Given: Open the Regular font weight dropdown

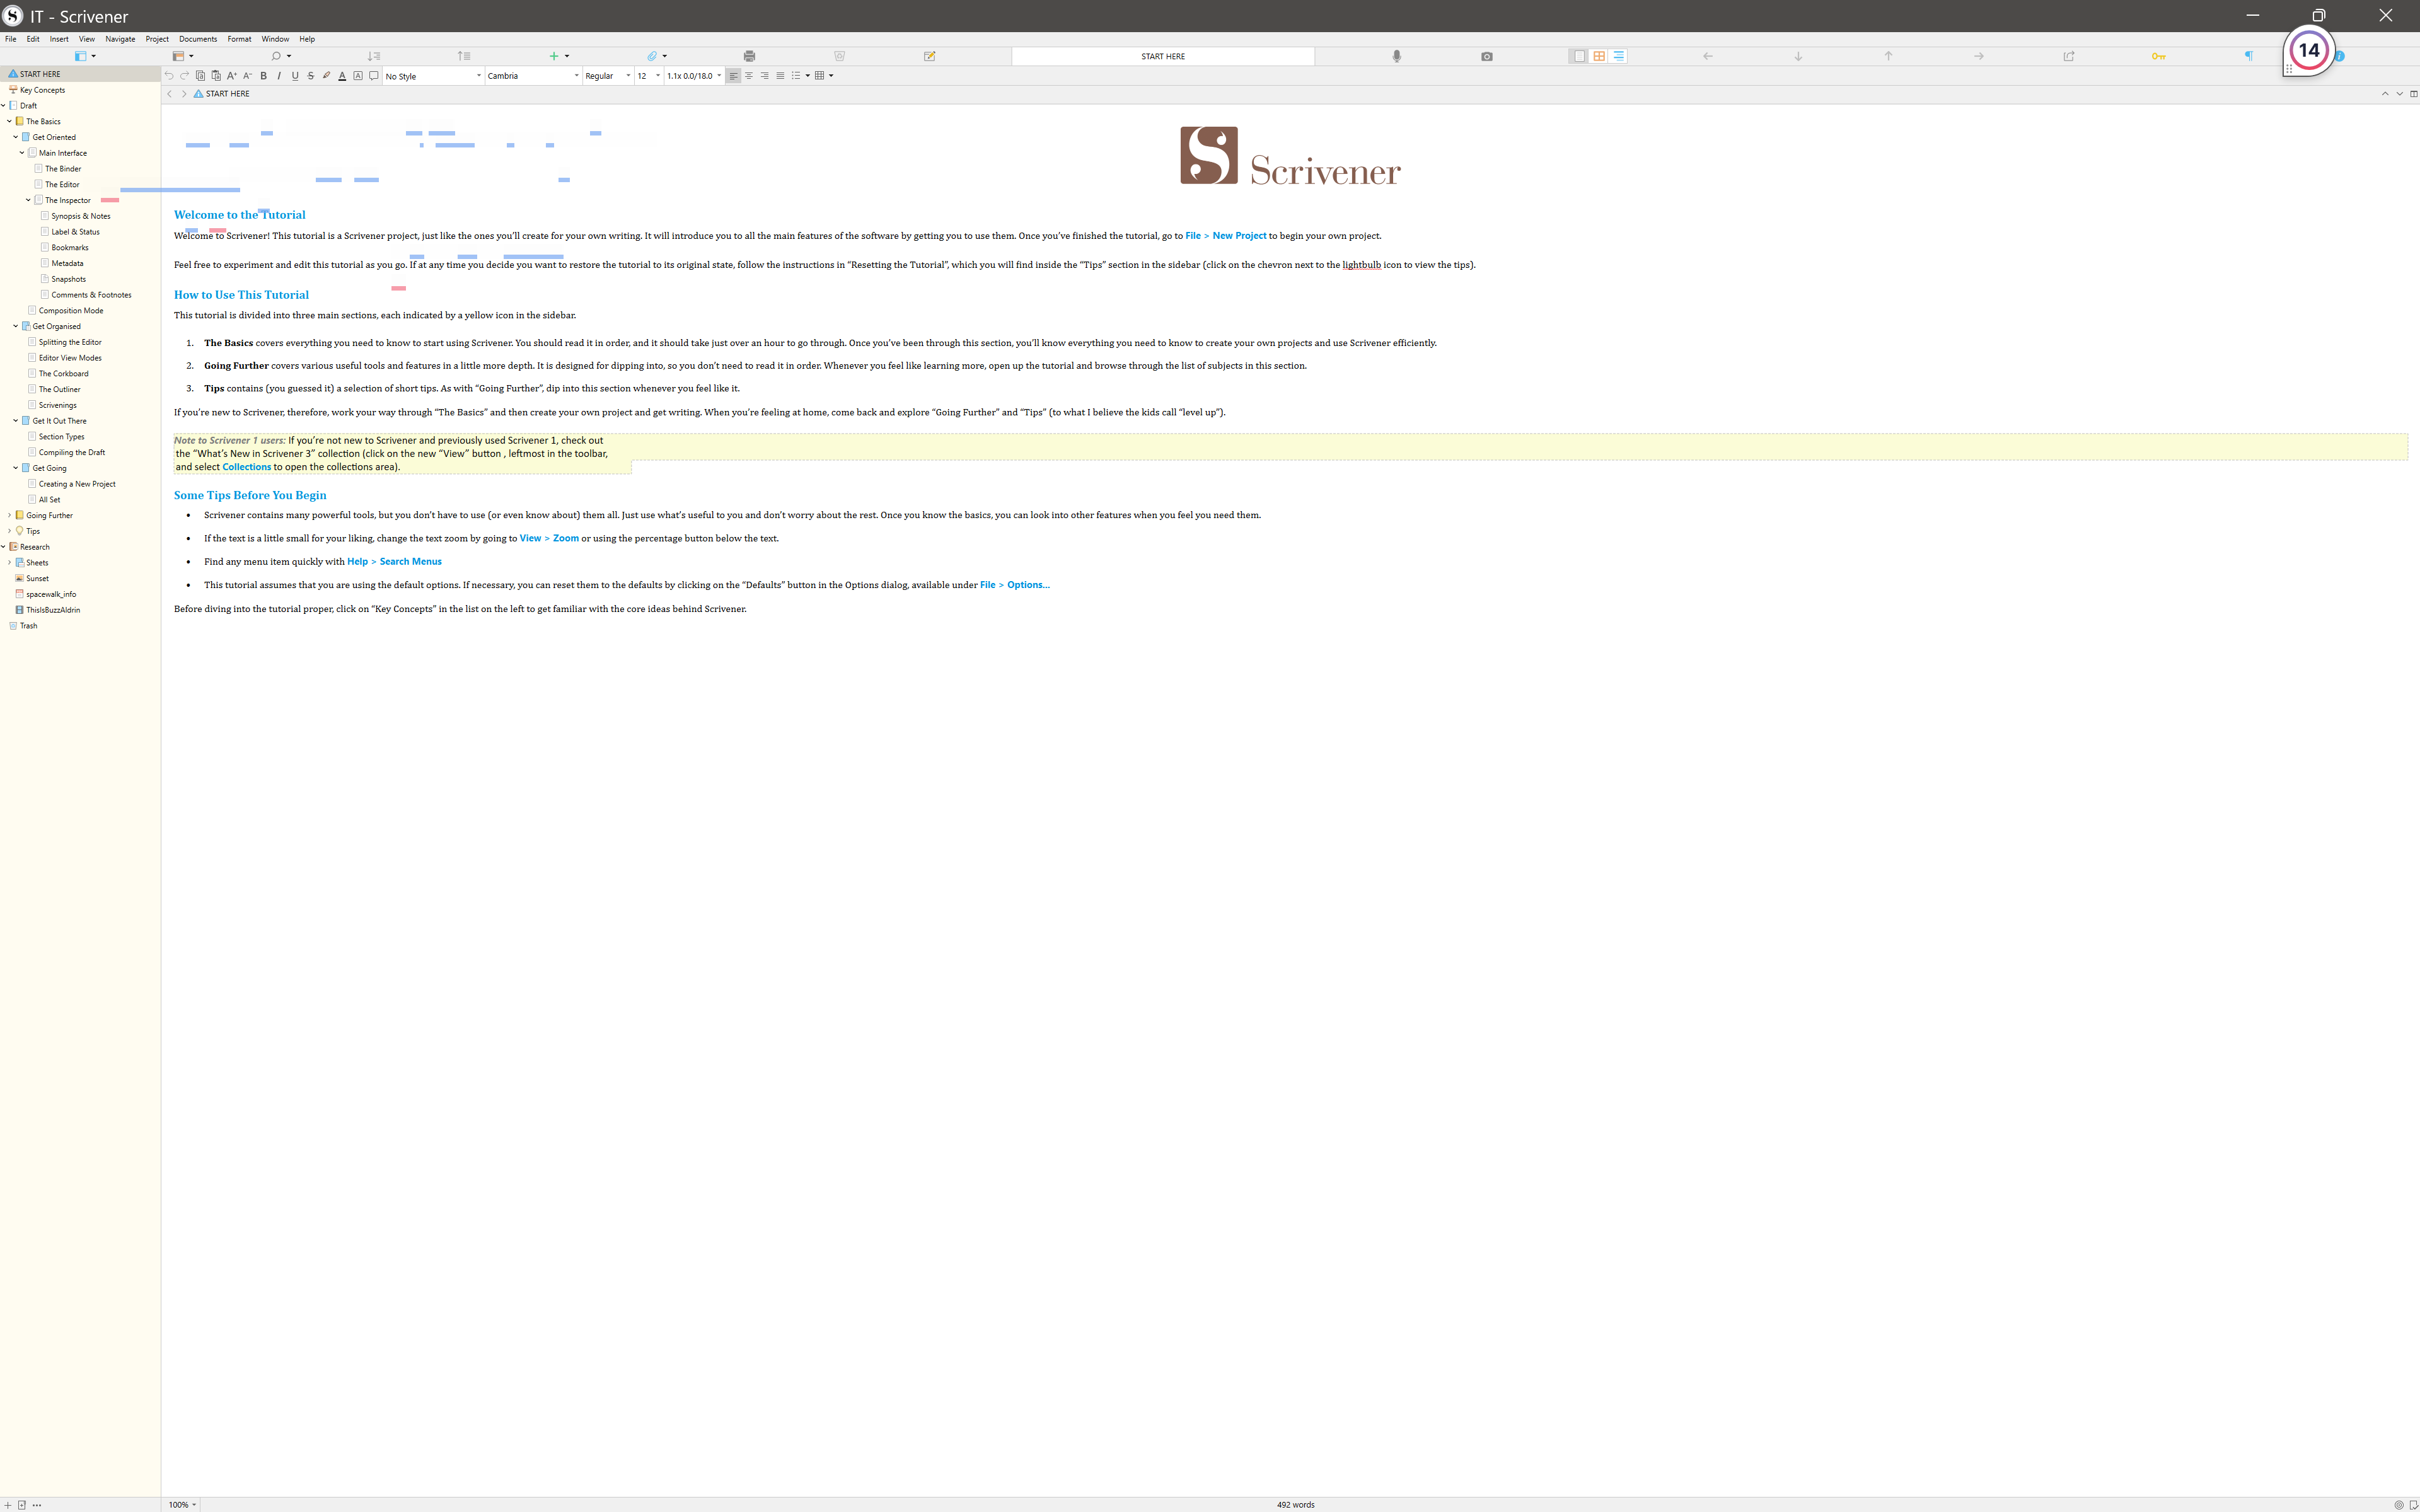Looking at the screenshot, I should click(608, 76).
